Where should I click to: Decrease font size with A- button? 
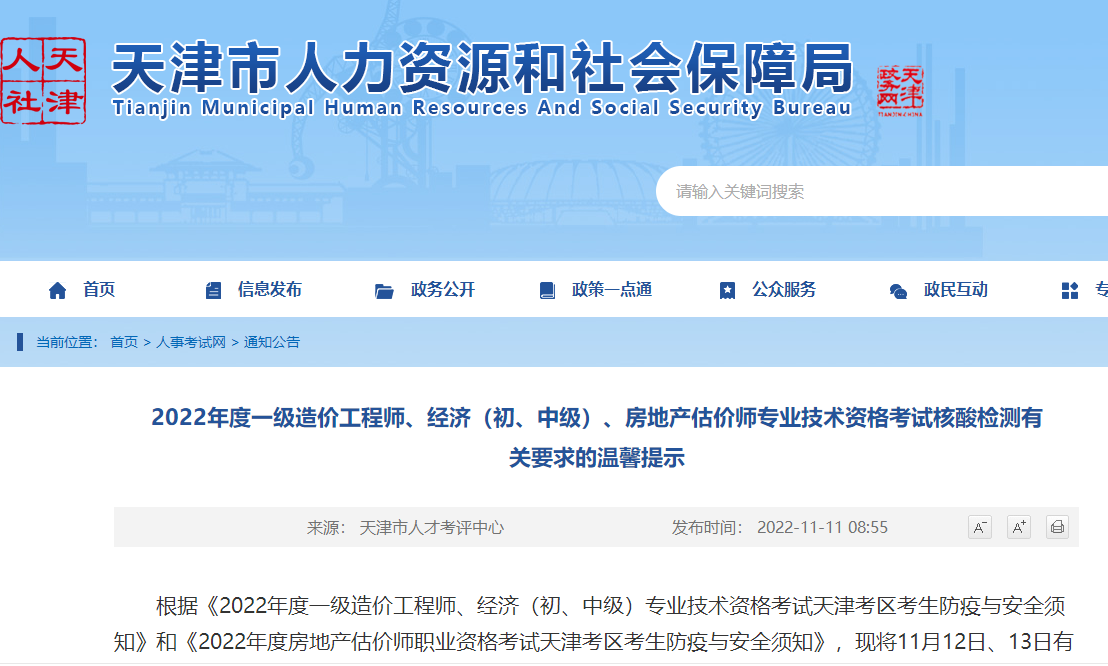pyautogui.click(x=980, y=527)
